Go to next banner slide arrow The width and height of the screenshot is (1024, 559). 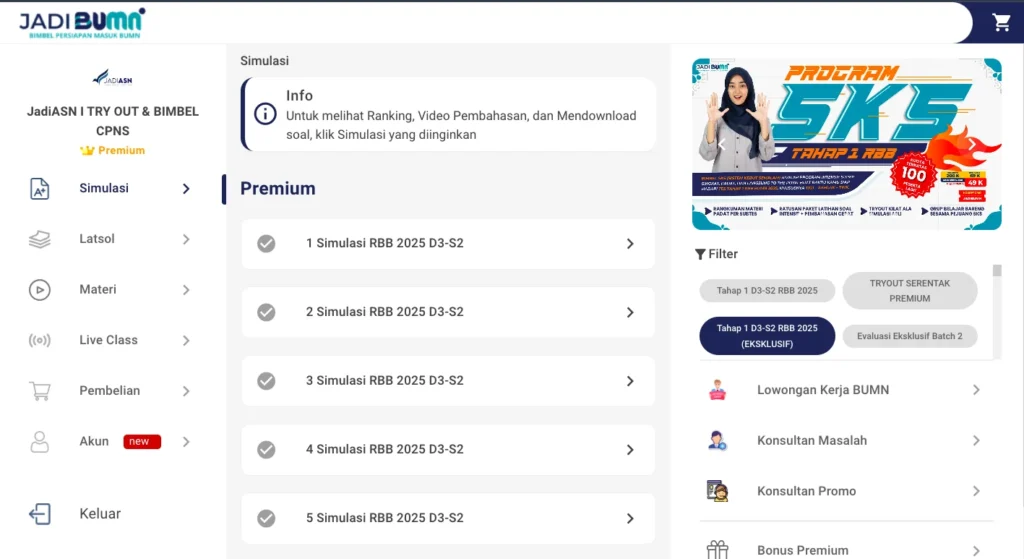pos(972,144)
